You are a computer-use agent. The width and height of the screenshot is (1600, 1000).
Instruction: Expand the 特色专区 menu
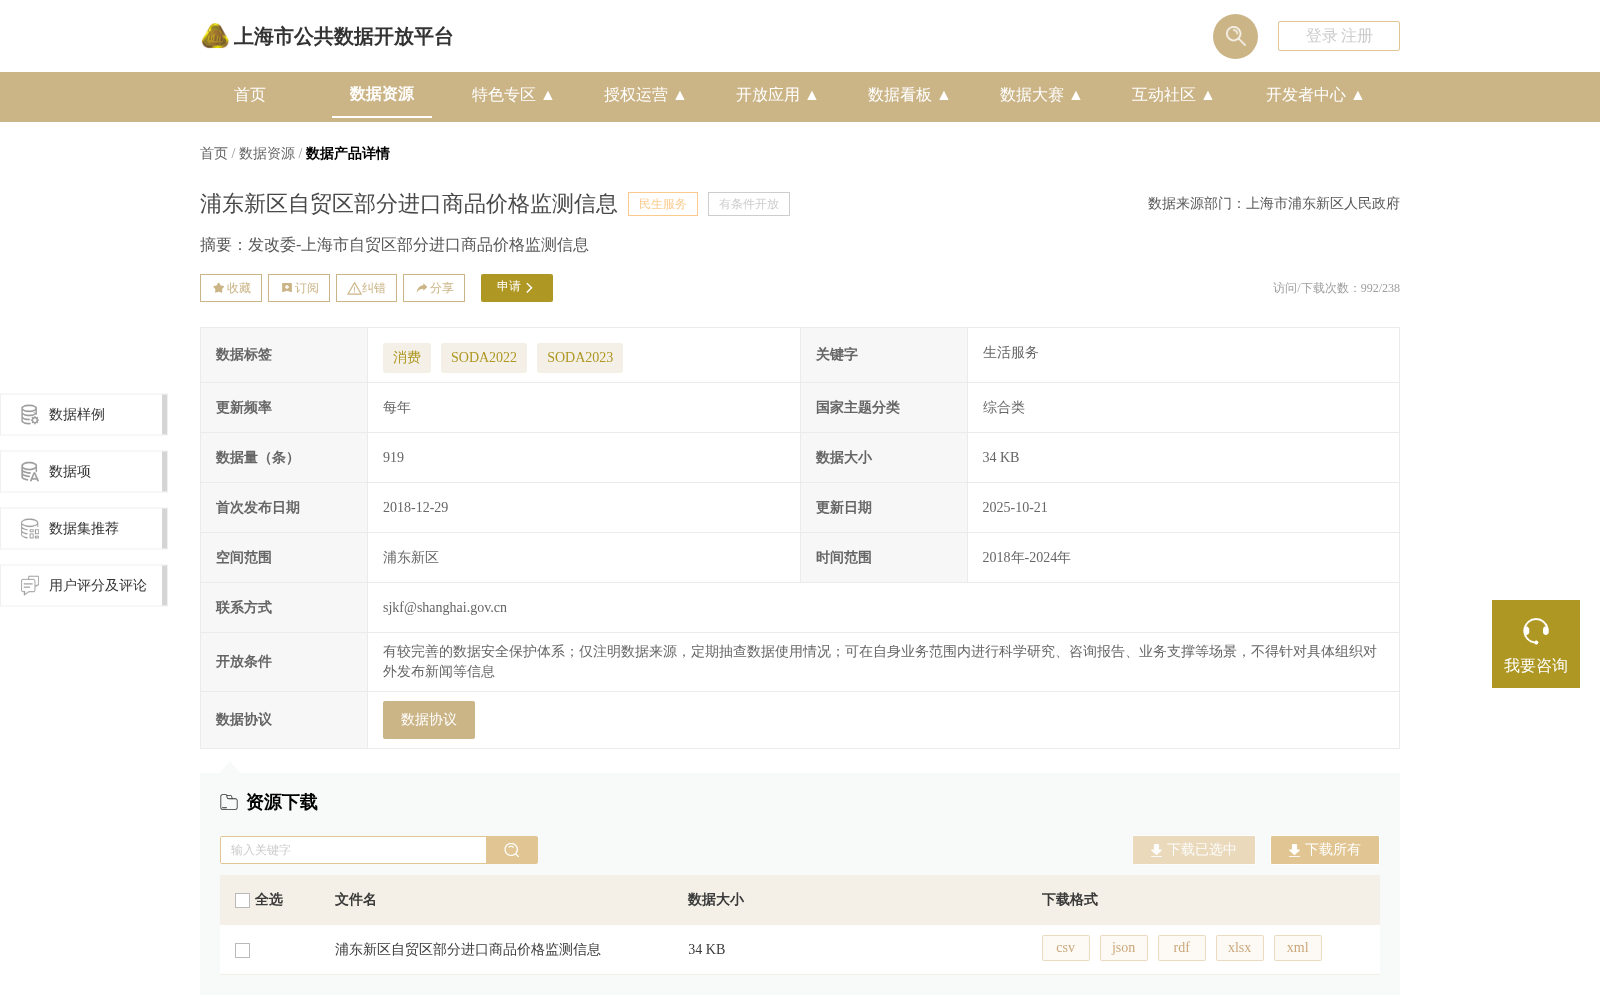click(513, 95)
